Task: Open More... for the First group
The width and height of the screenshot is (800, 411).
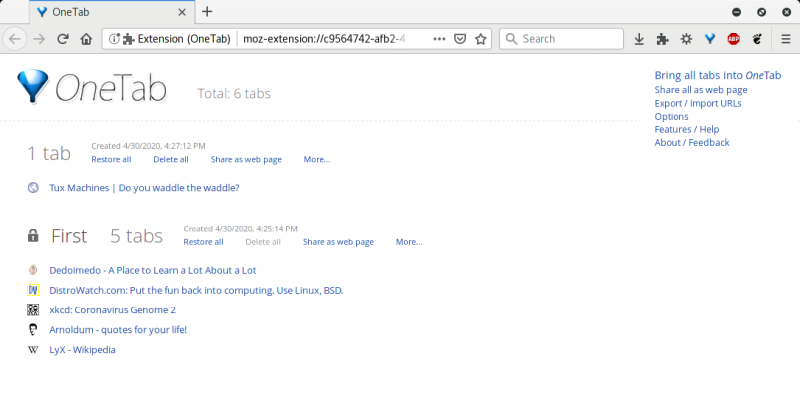Action: [409, 242]
